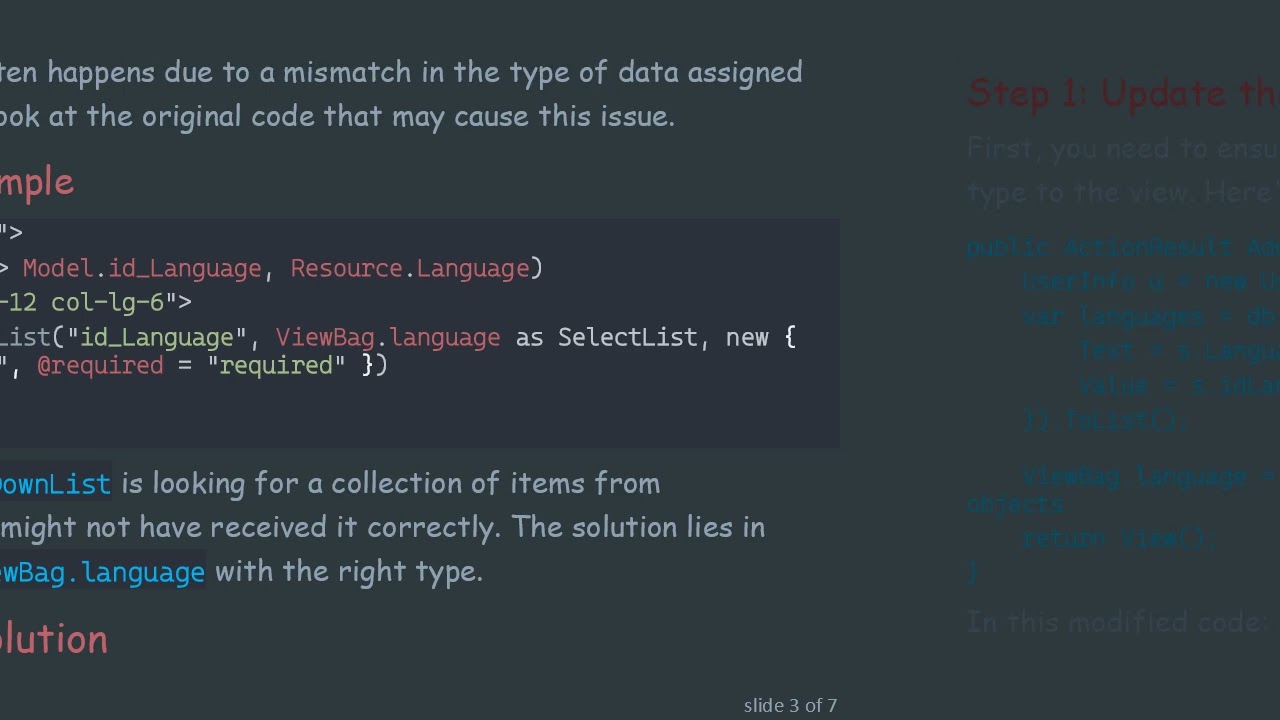Click the "slide 3 of 7" counter

(790, 706)
